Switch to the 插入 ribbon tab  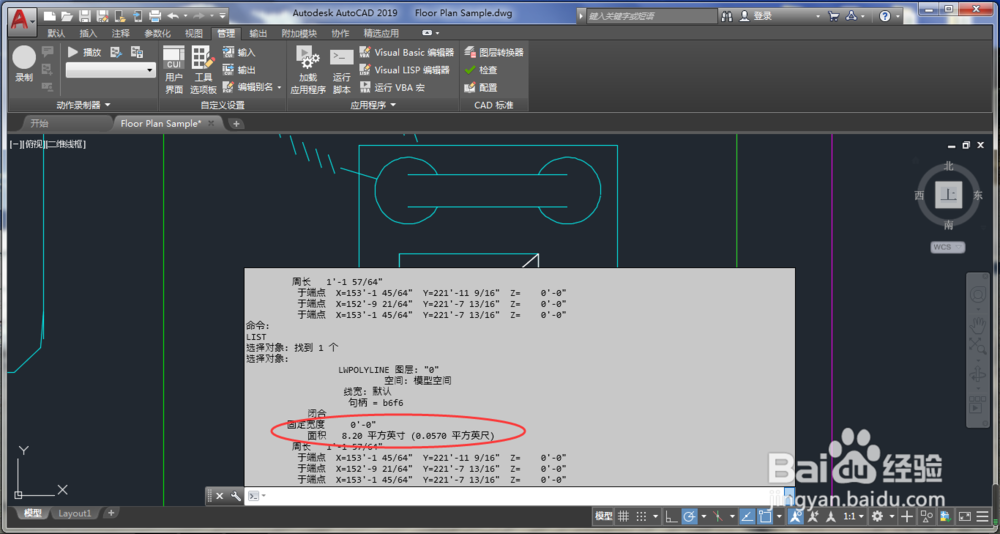[88, 33]
